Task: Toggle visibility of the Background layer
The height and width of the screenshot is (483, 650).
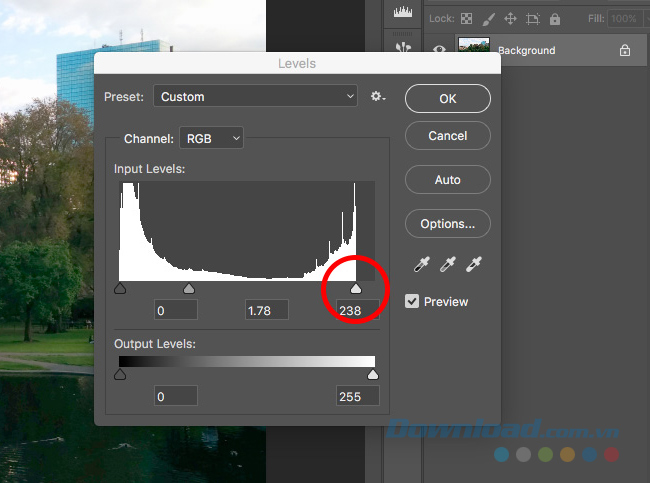Action: 439,50
